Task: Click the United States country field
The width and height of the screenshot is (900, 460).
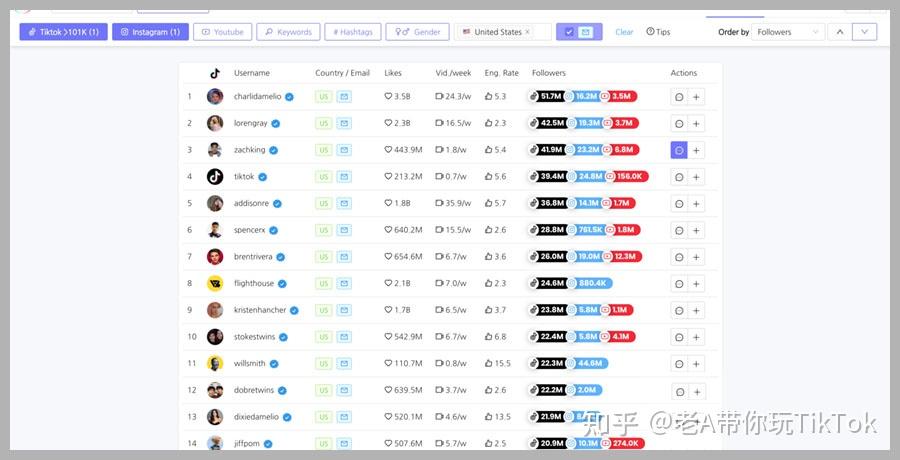Action: tap(503, 32)
